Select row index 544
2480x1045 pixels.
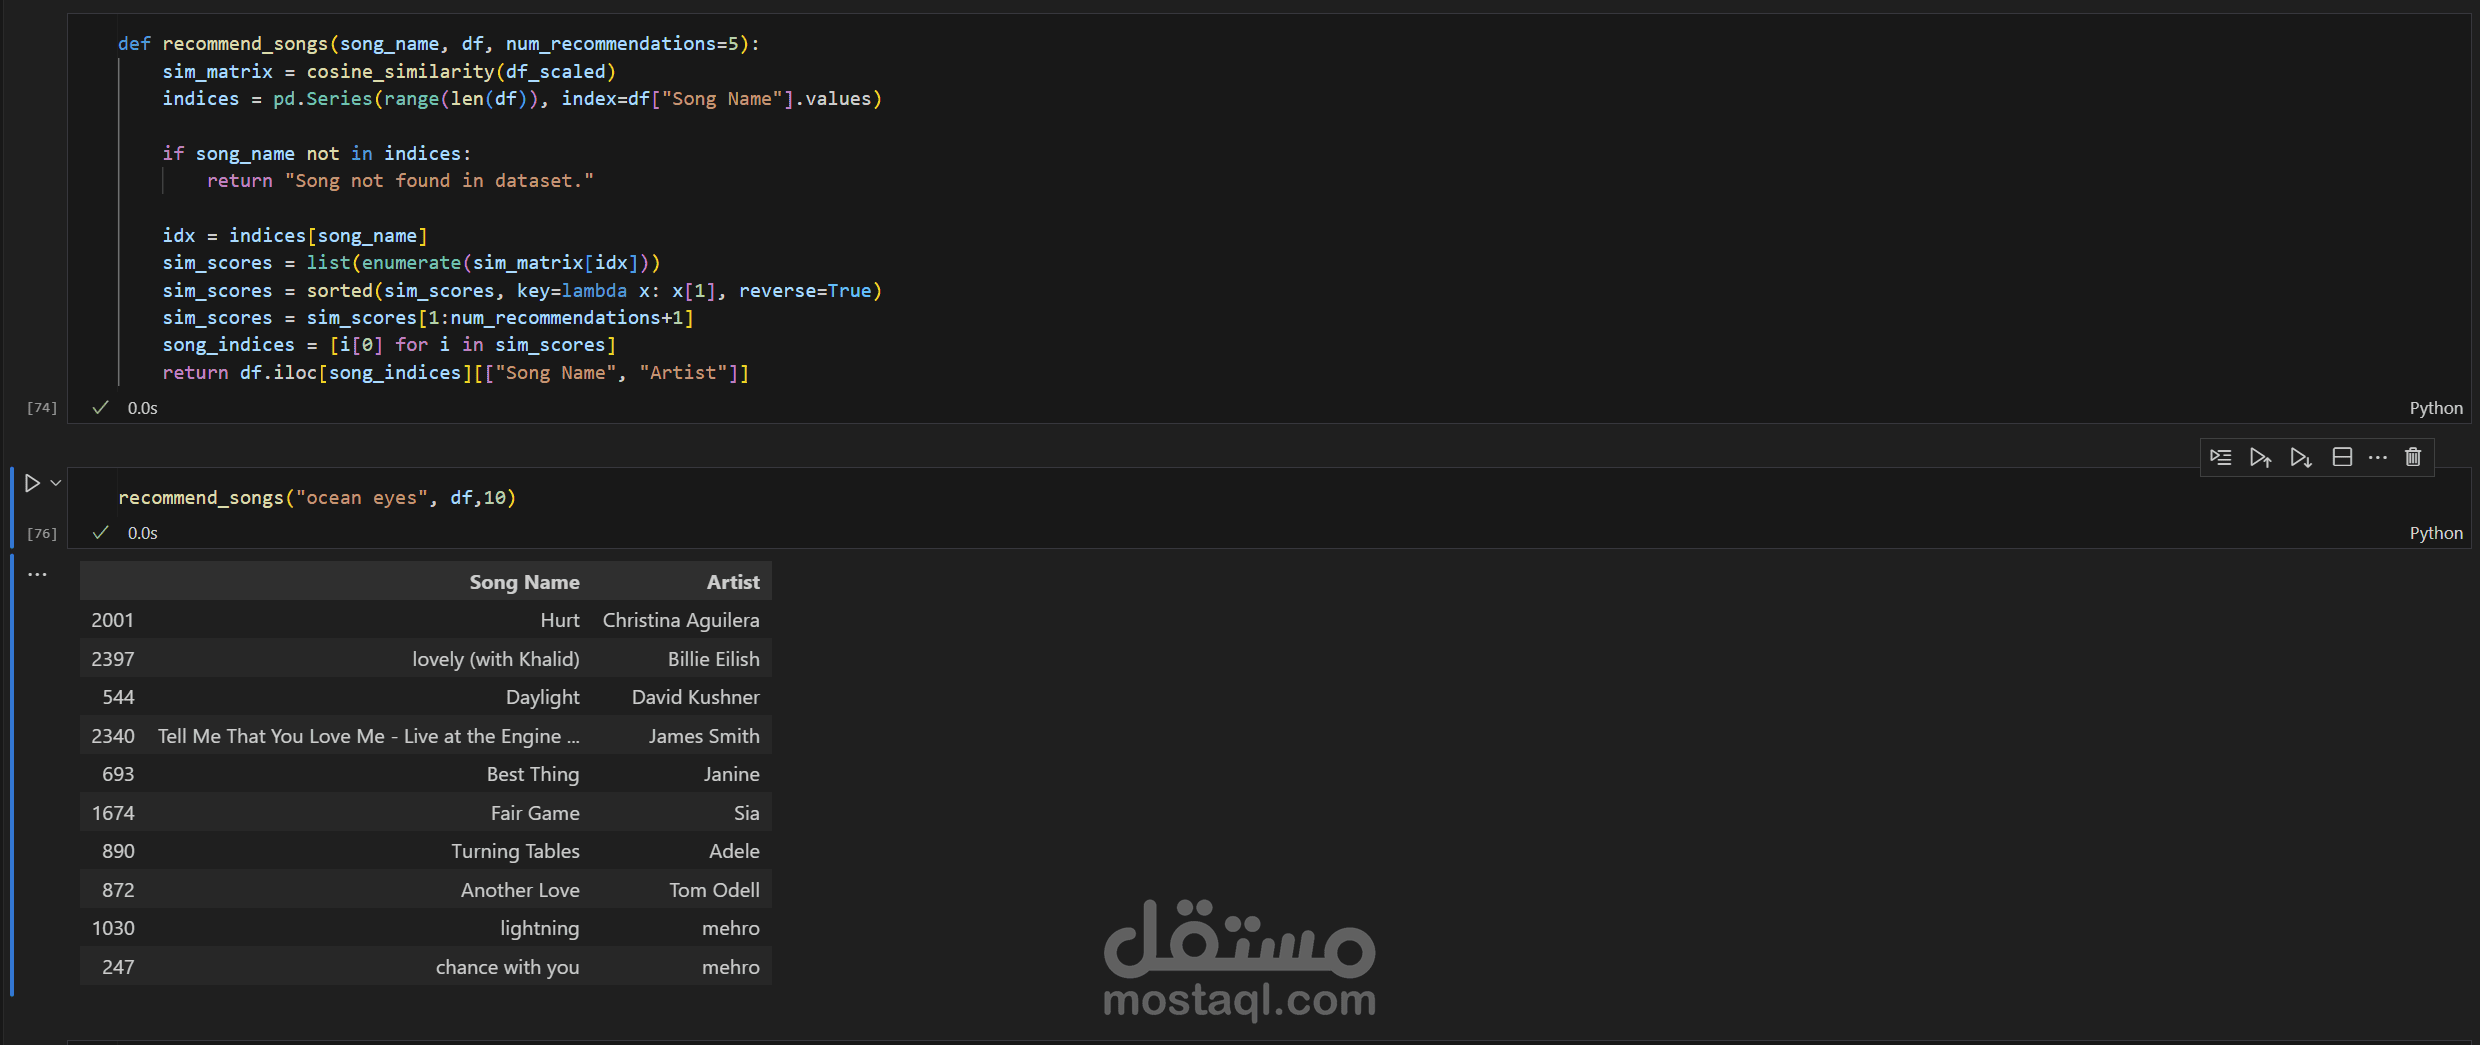[118, 697]
